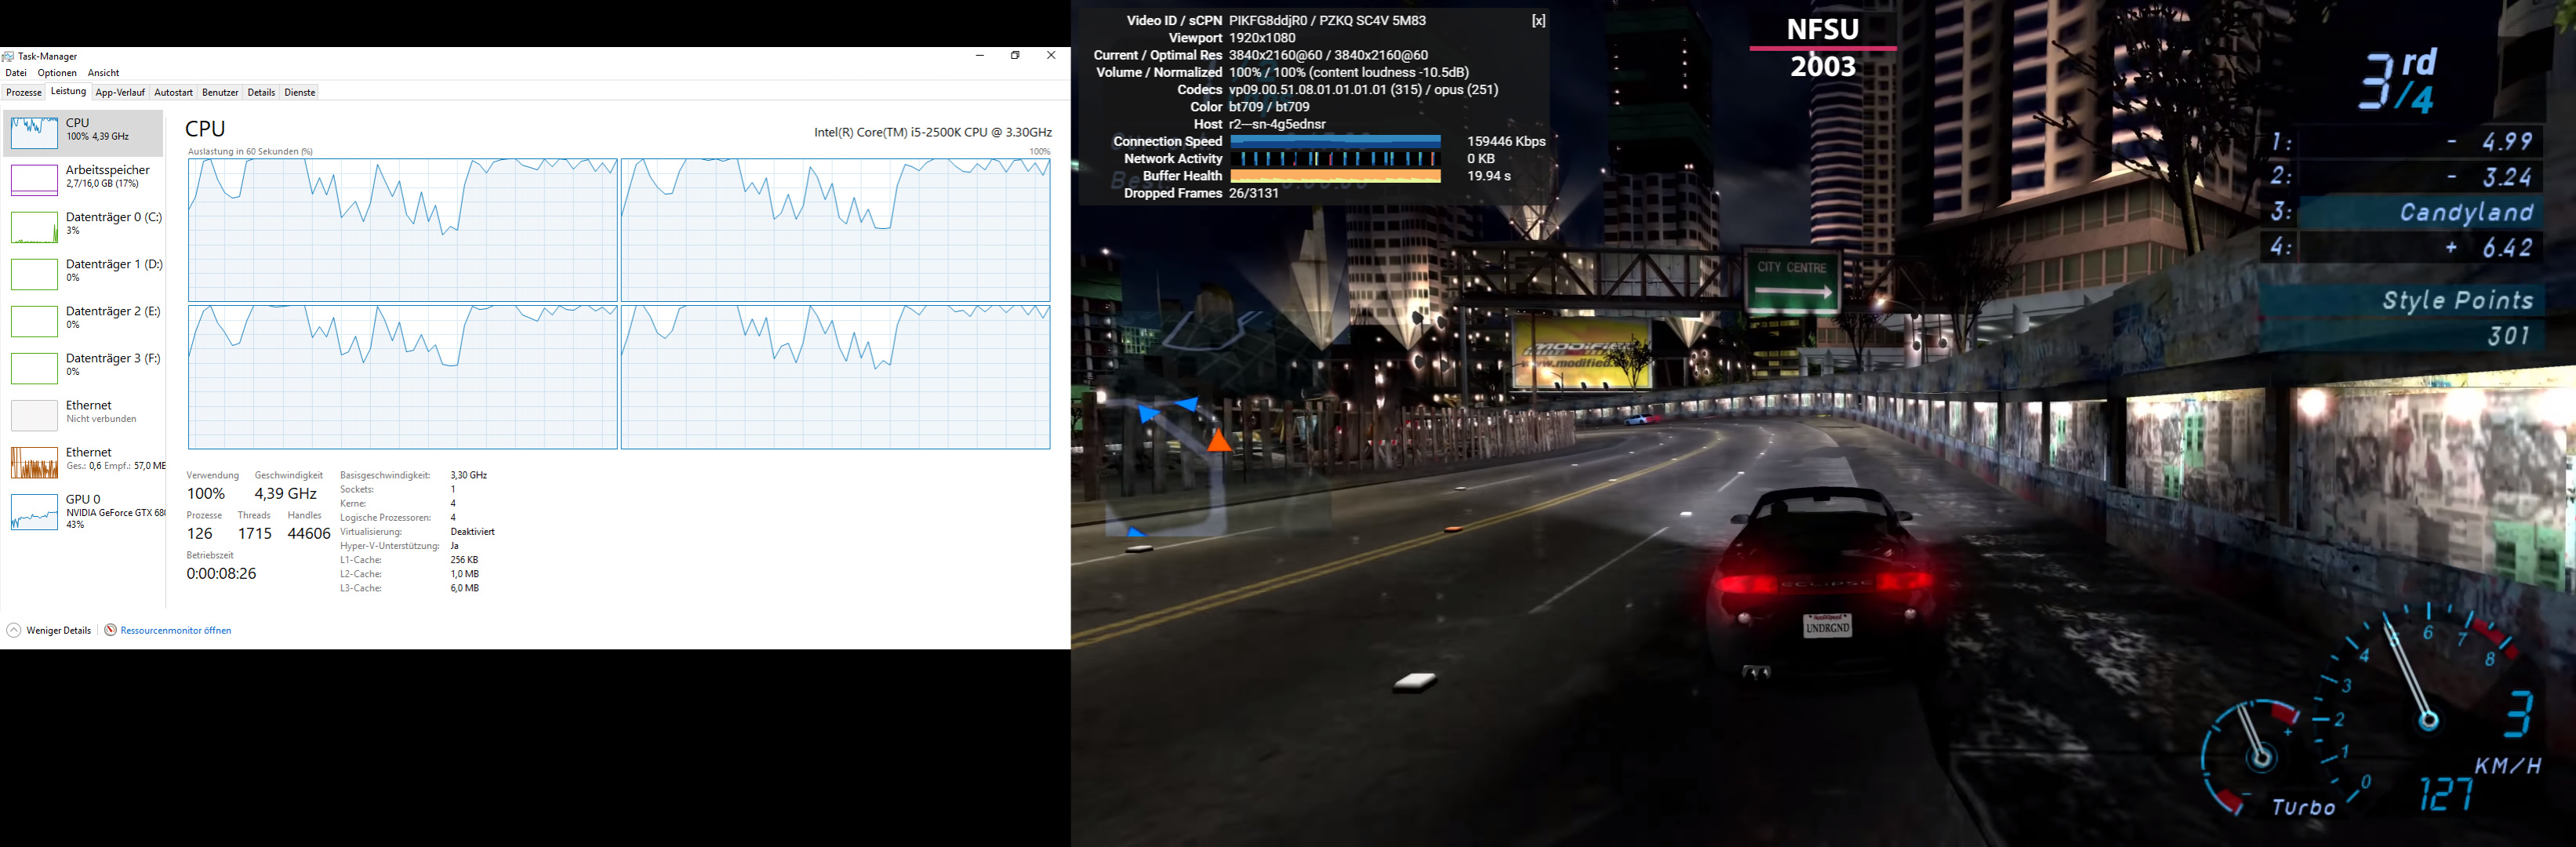Viewport: 2576px width, 847px height.
Task: Close the video stats overlay [x]
Action: pos(1538,21)
